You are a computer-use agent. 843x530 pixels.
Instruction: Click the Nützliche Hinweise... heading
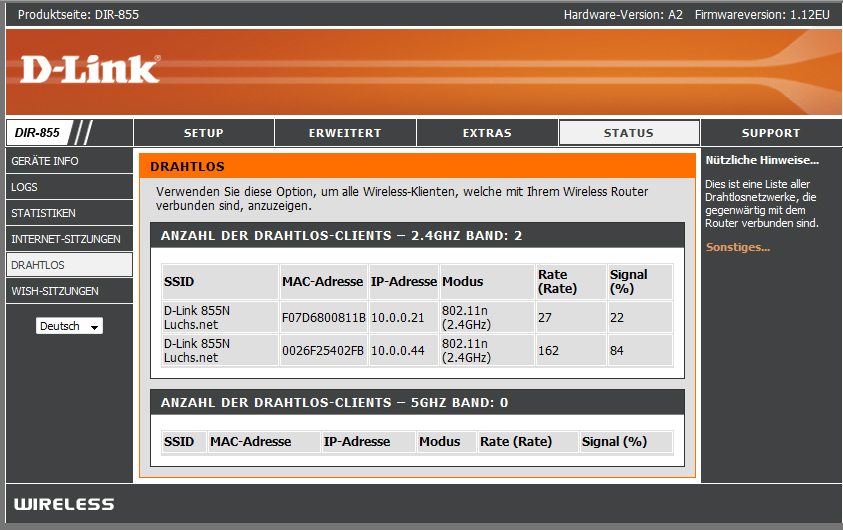pyautogui.click(x=762, y=160)
